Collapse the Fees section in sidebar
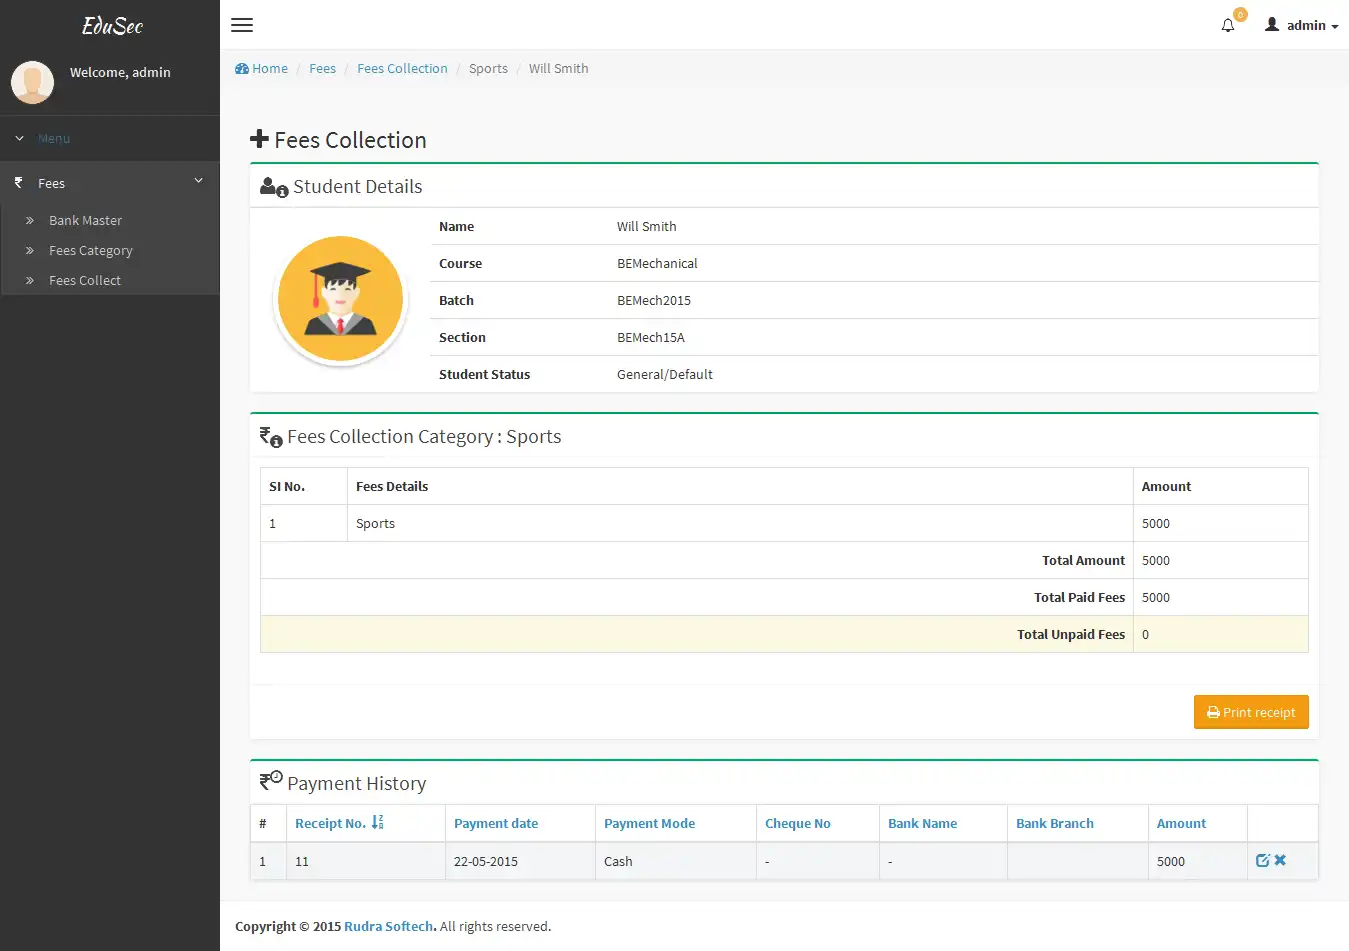 (x=197, y=181)
